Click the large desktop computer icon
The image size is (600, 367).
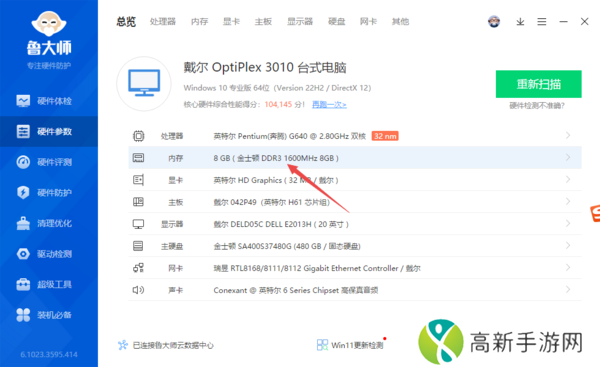(x=144, y=83)
